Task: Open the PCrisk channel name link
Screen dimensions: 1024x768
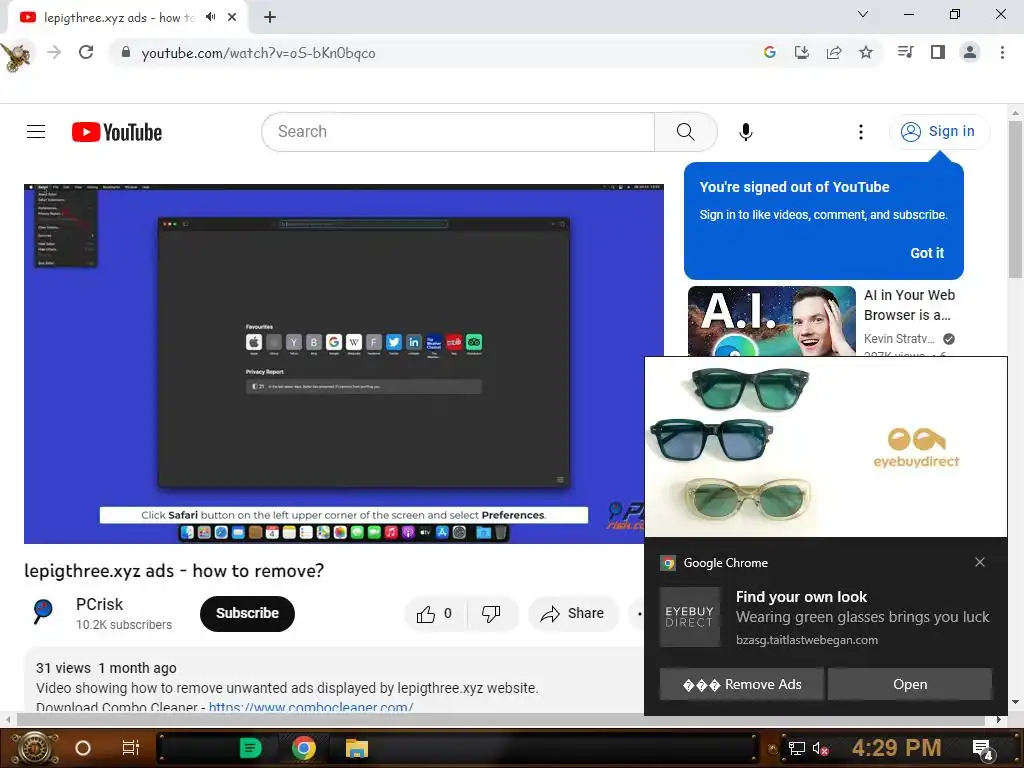Action: click(99, 604)
